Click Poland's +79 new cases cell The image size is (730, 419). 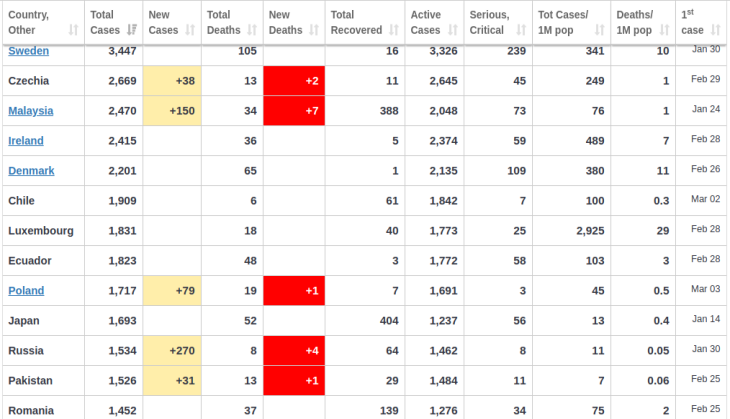(x=172, y=291)
